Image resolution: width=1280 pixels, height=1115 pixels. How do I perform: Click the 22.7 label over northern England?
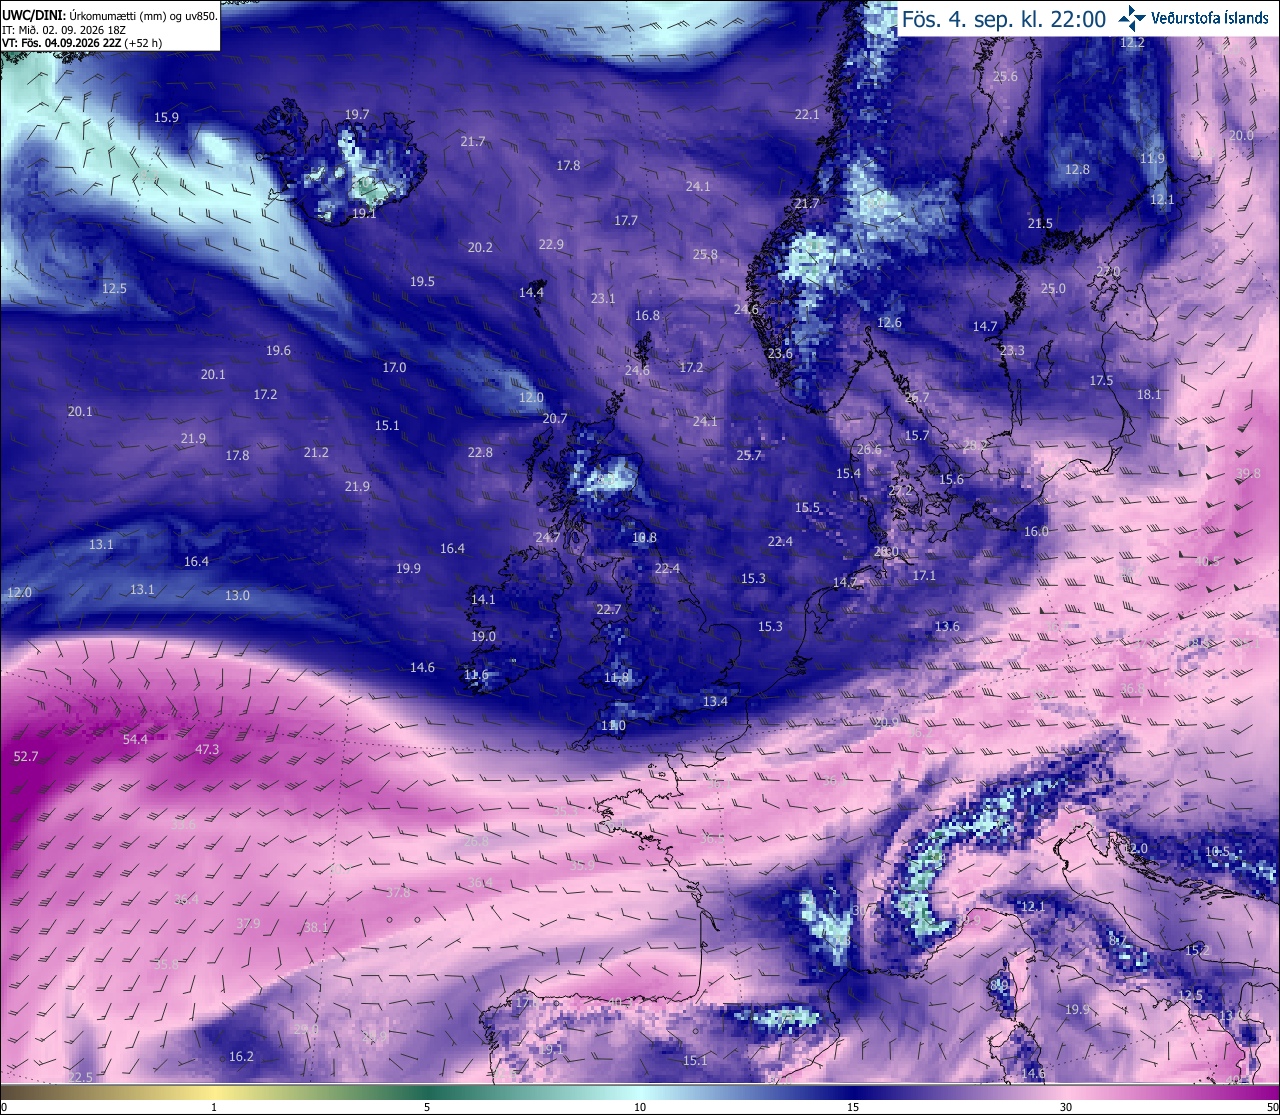(x=608, y=610)
